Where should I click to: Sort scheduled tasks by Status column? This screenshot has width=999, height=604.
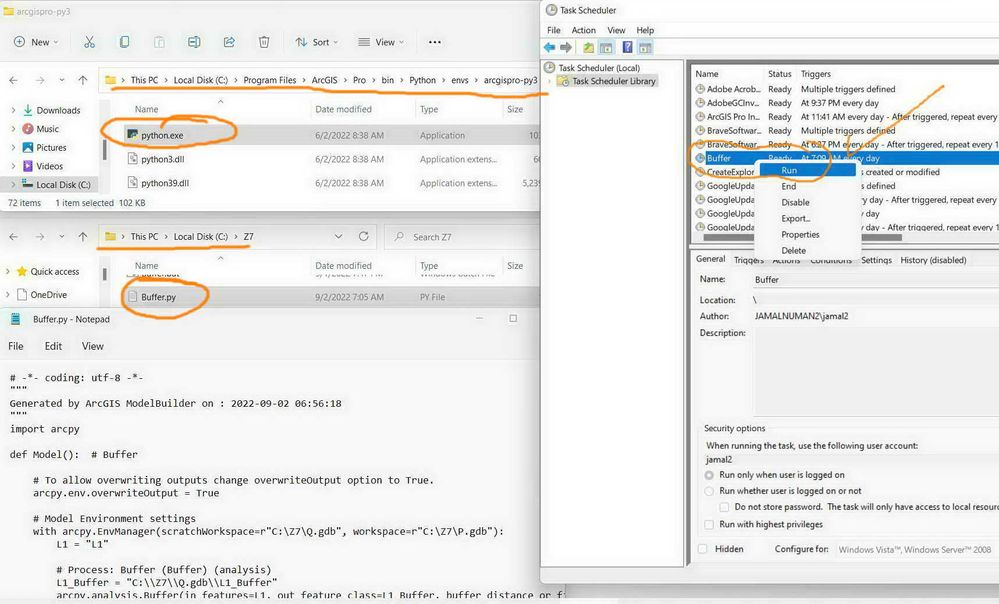(x=779, y=74)
